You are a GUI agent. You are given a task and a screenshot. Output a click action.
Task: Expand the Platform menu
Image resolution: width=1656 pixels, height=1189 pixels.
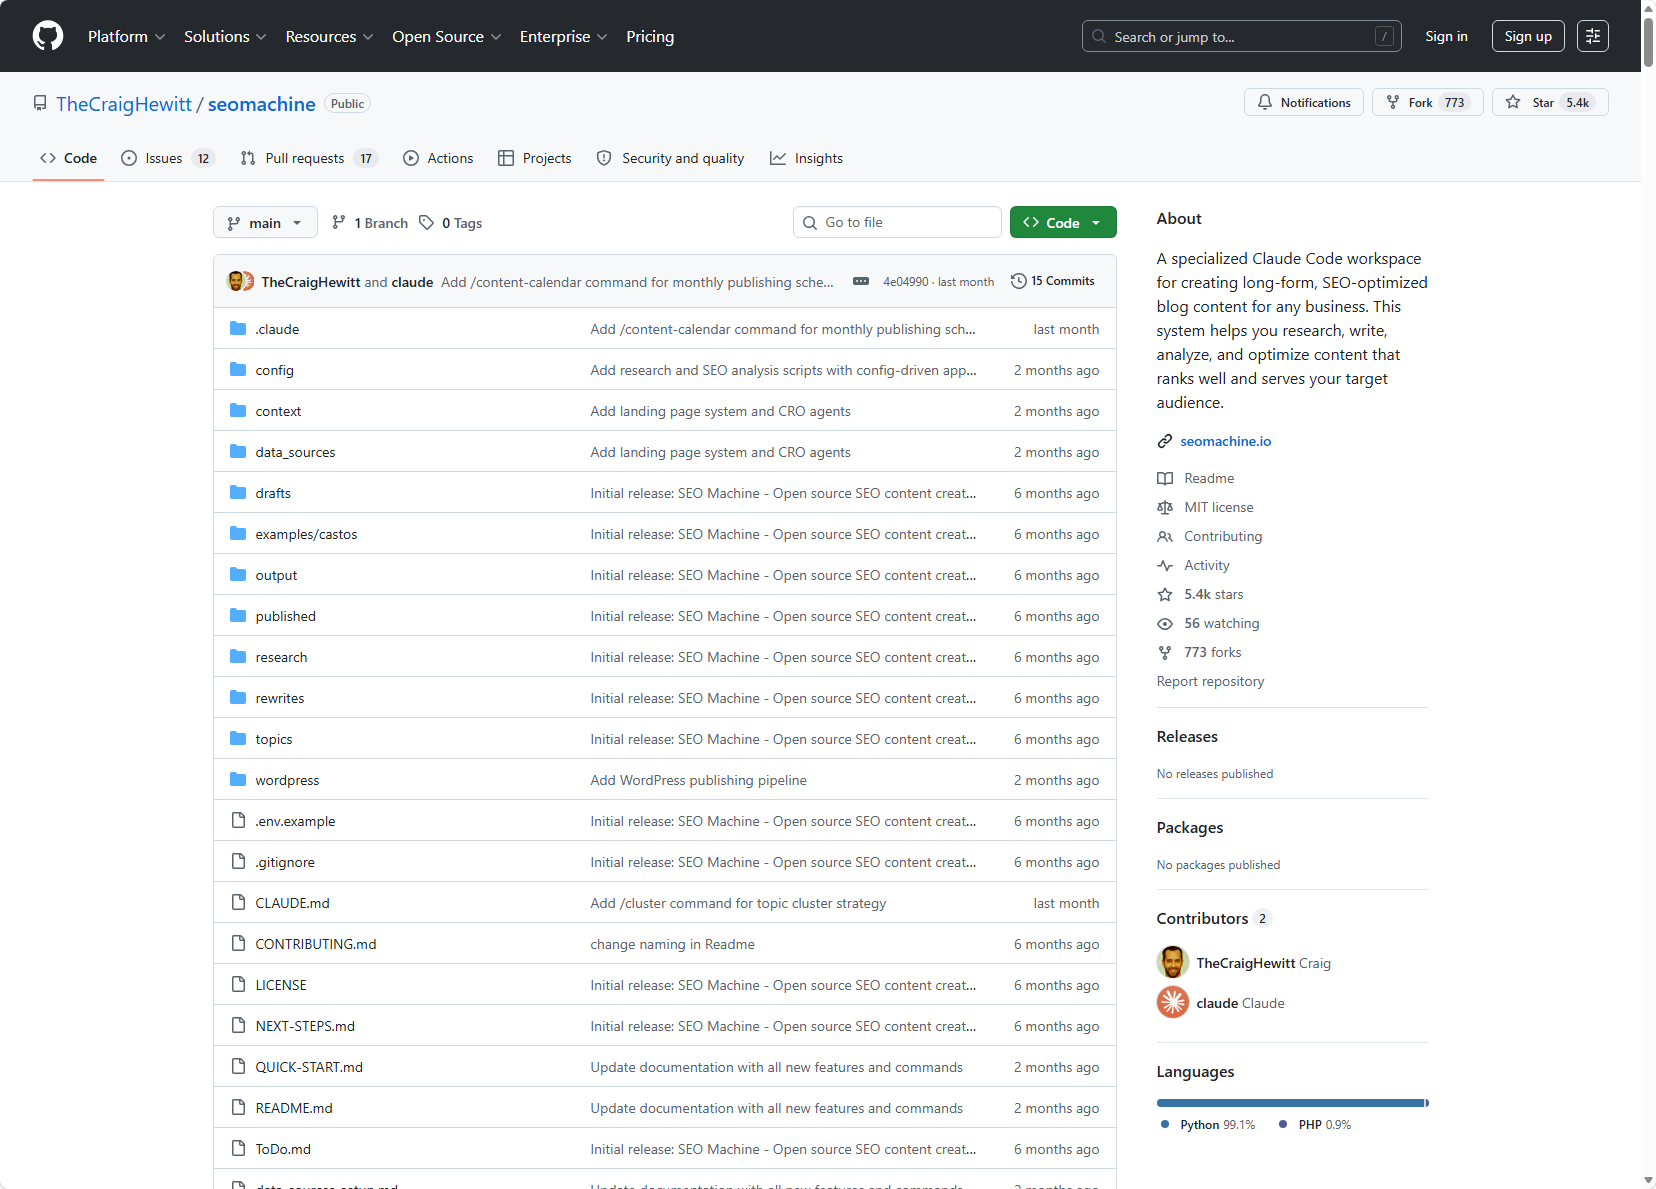coord(127,36)
